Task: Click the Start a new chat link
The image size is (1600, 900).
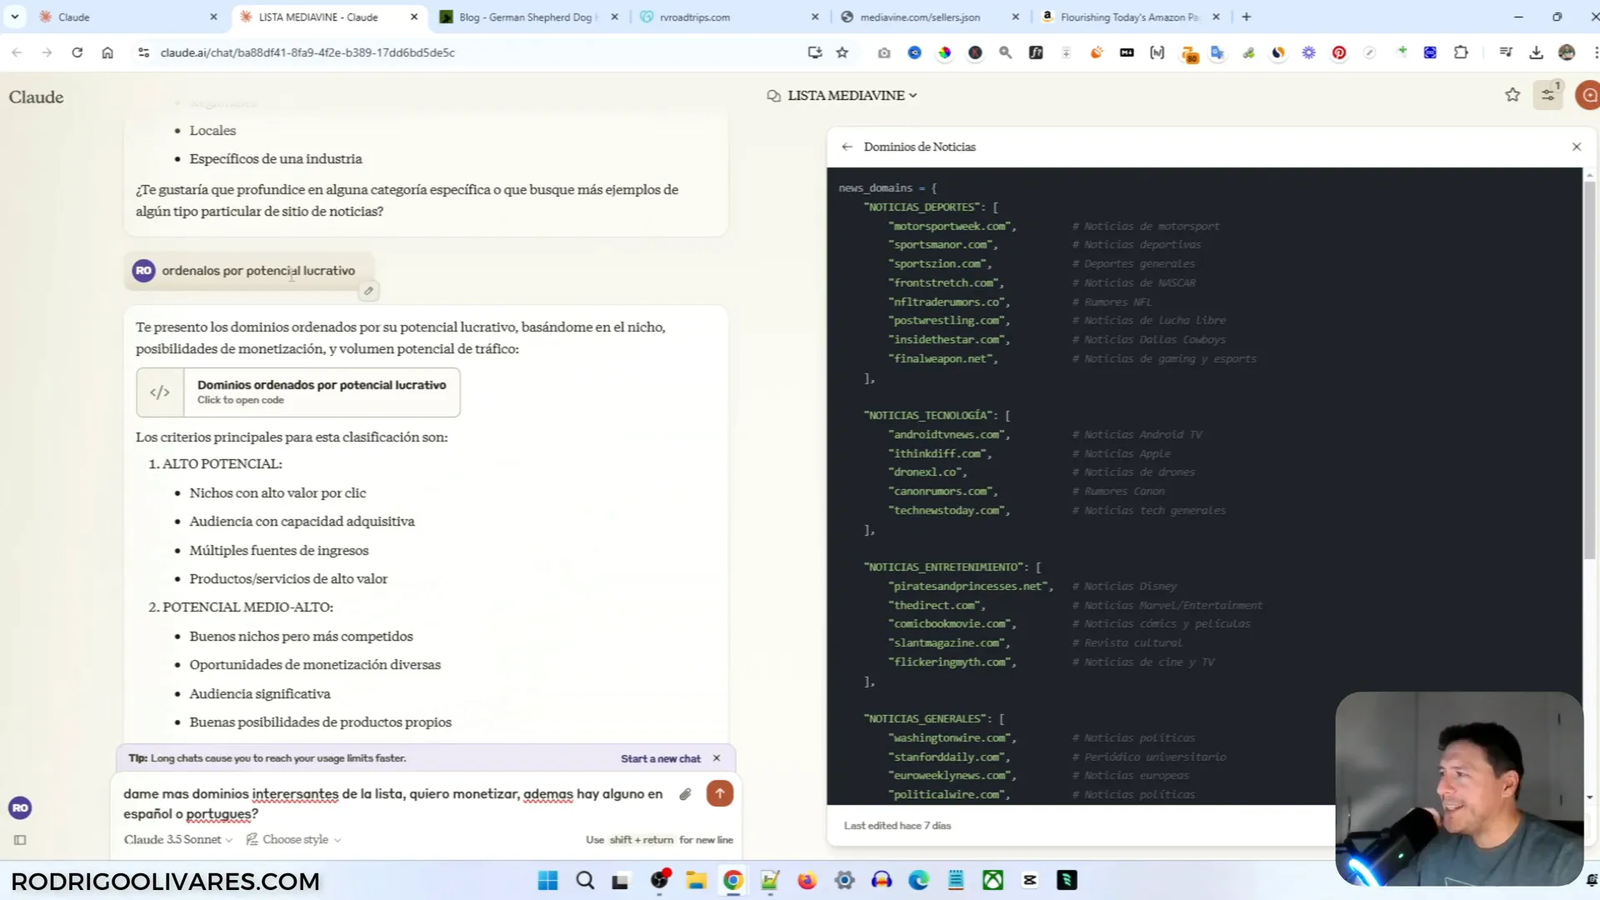Action: click(x=661, y=758)
